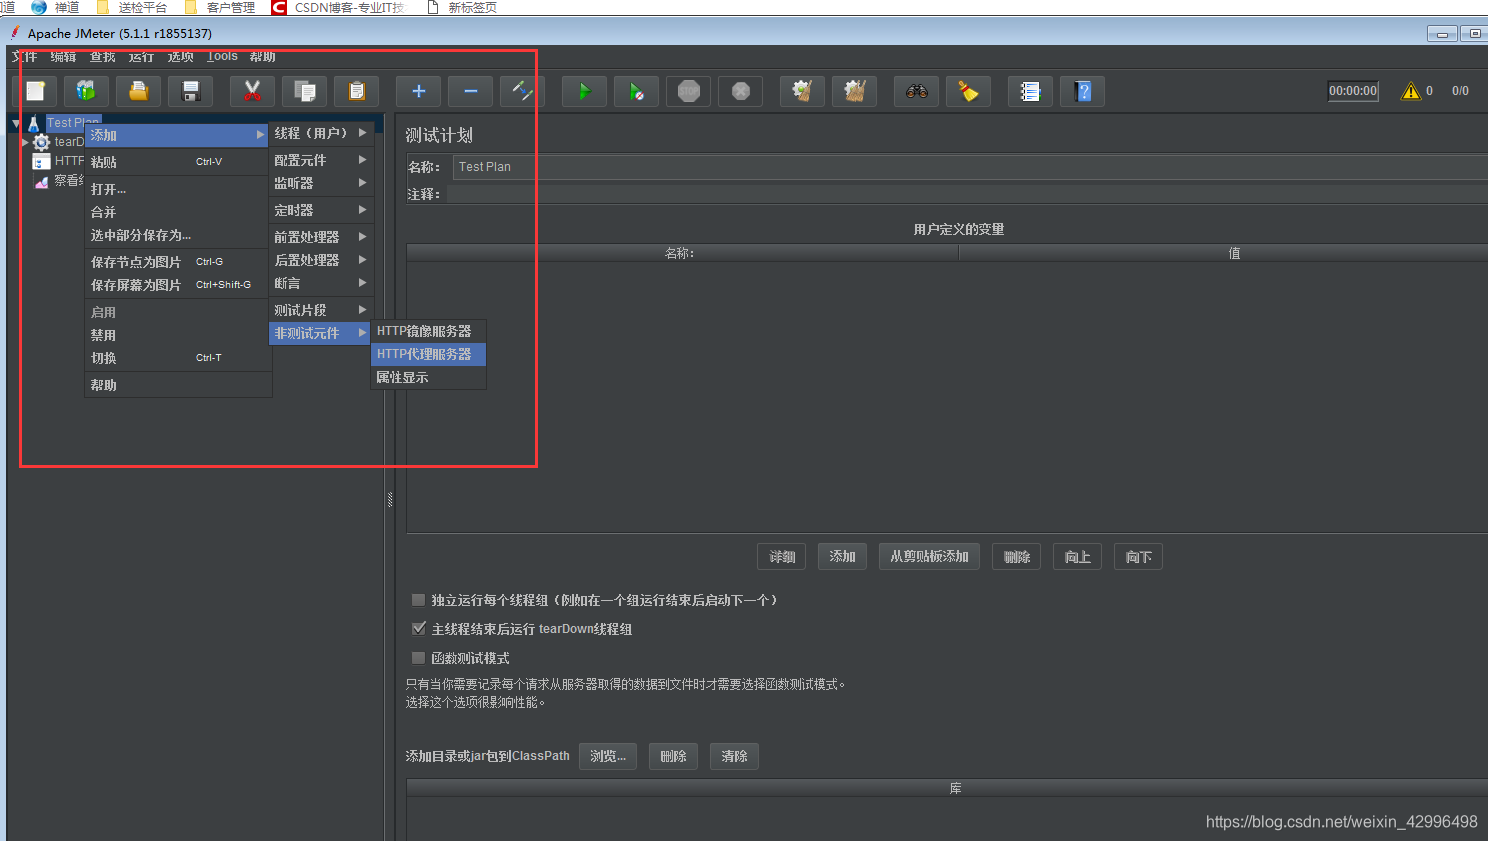Screen dimensions: 1488x841
Task: Collapse all nodes with the minus icon
Action: [x=470, y=91]
